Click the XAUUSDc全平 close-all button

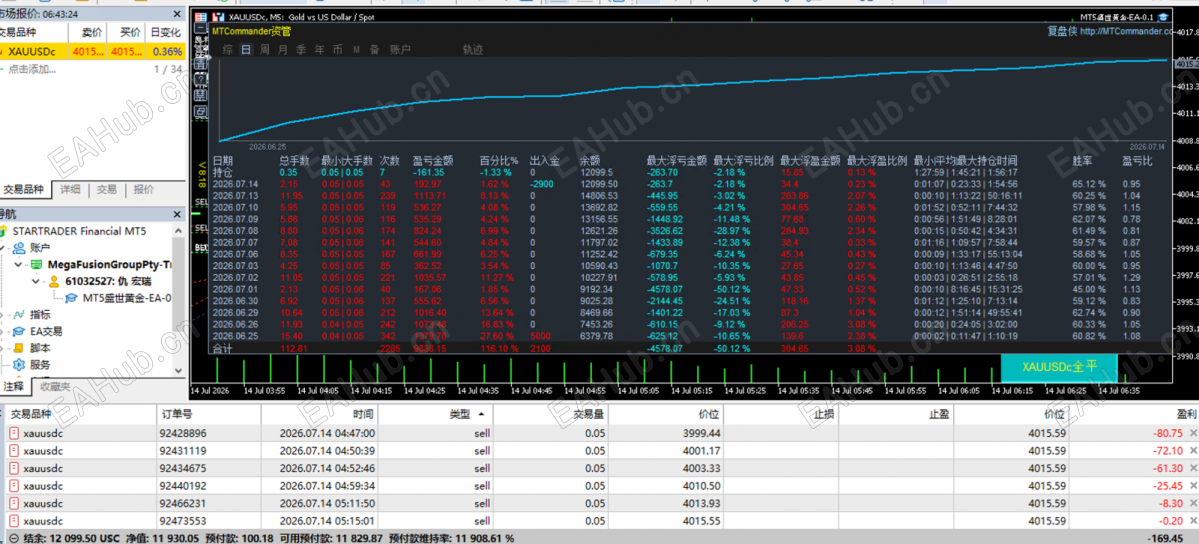[1059, 367]
